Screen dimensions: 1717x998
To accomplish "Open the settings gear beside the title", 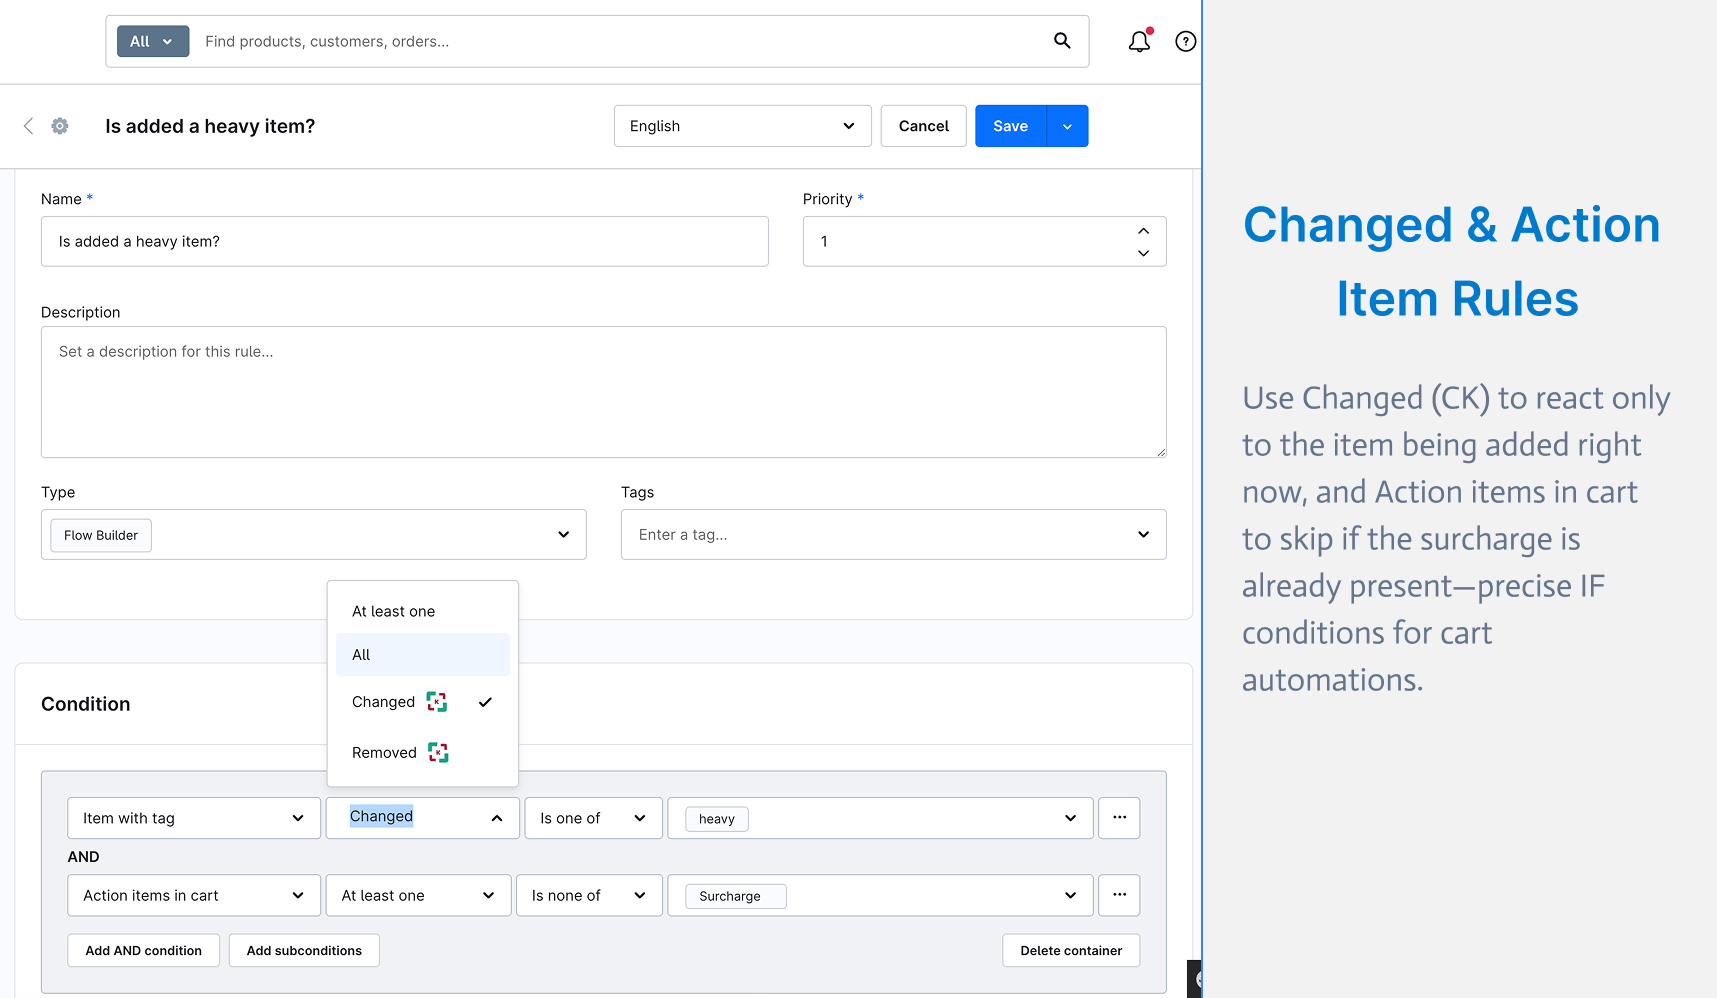I will (60, 126).
